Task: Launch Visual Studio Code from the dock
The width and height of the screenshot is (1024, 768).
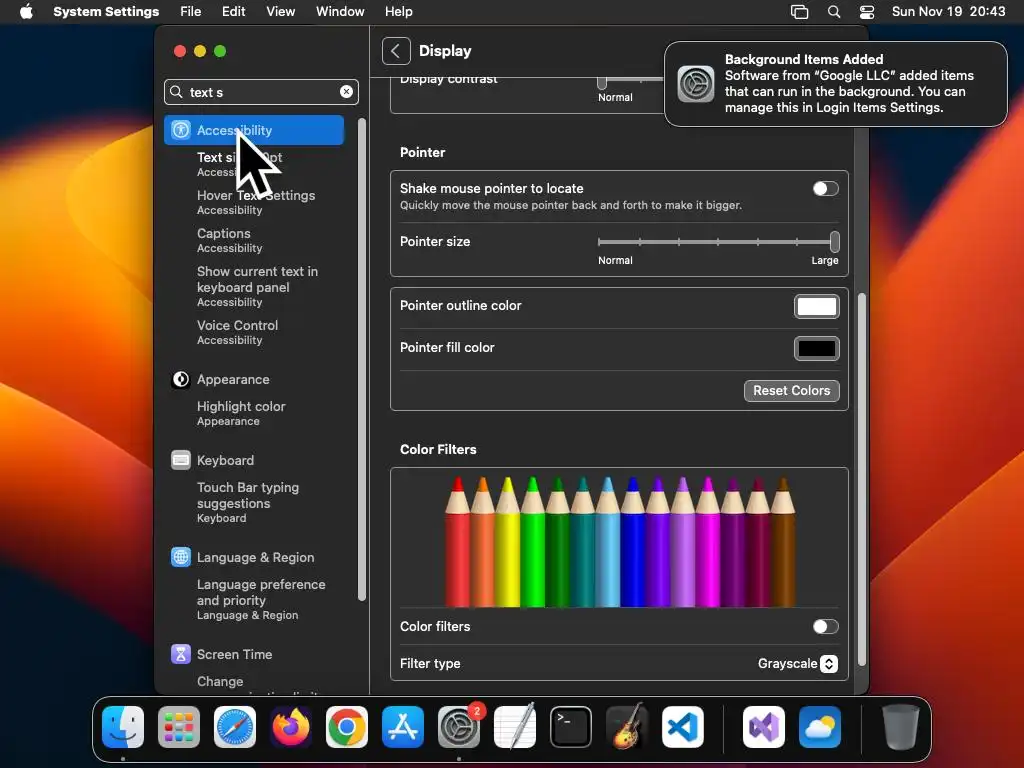Action: pyautogui.click(x=683, y=726)
